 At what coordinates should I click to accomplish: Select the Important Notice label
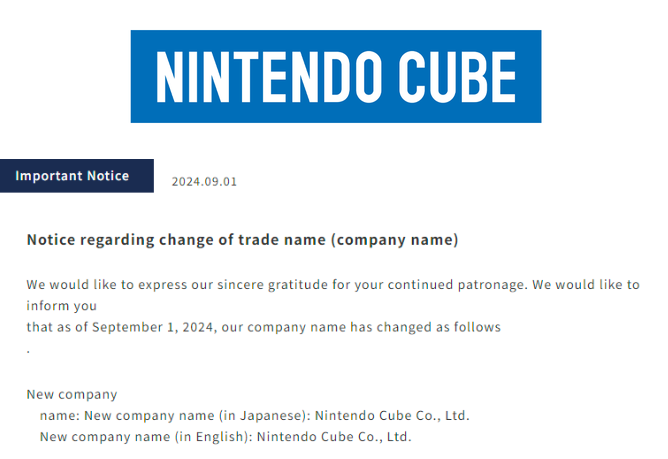(x=77, y=176)
